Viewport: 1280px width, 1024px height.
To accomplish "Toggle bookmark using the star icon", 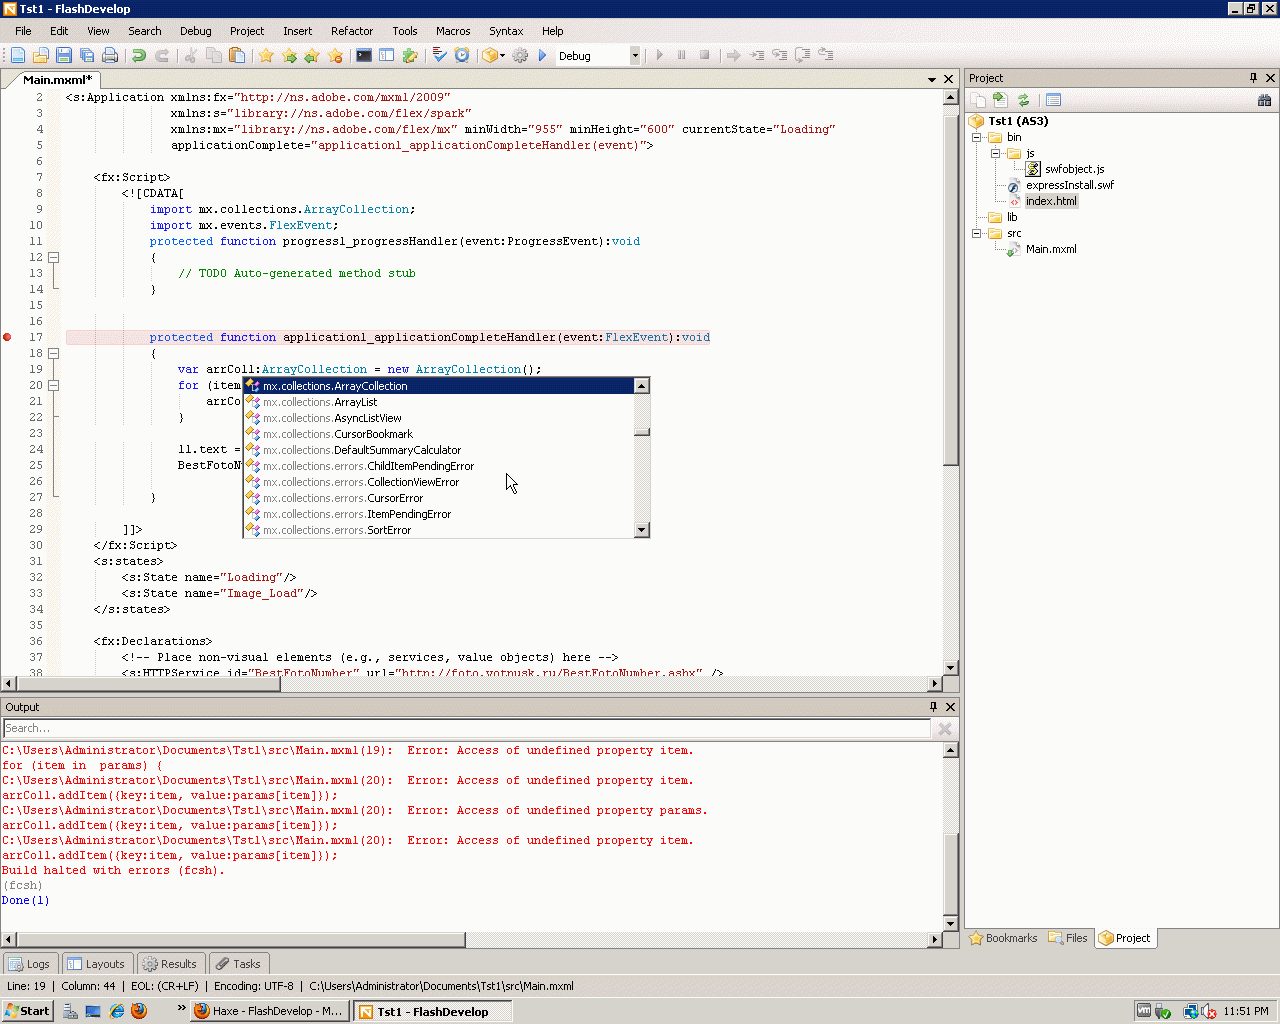I will [x=266, y=56].
